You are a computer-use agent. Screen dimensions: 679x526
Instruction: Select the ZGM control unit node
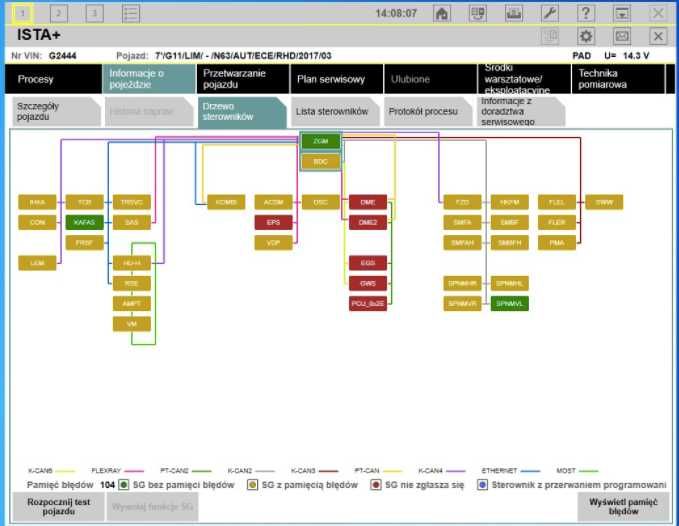coord(320,141)
